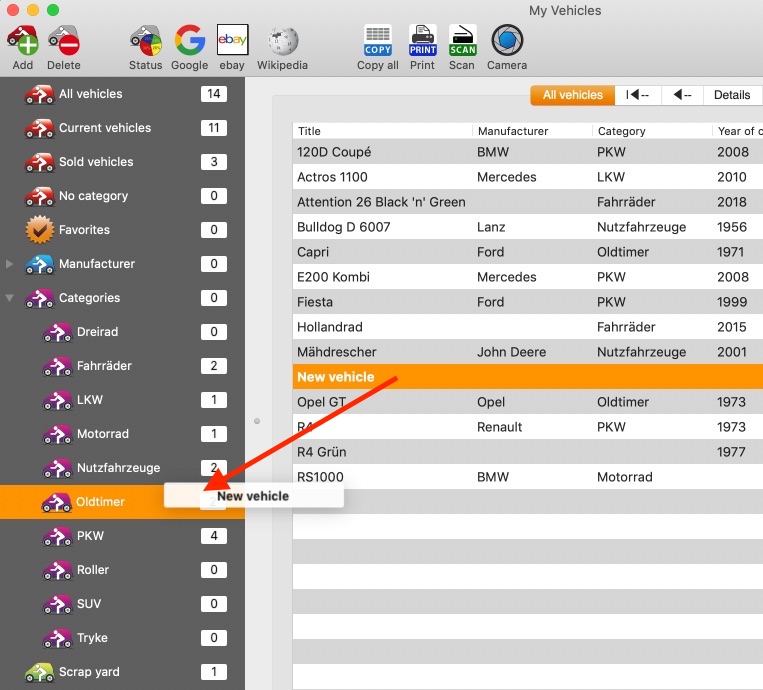Select the highlighted New vehicle row

point(528,377)
